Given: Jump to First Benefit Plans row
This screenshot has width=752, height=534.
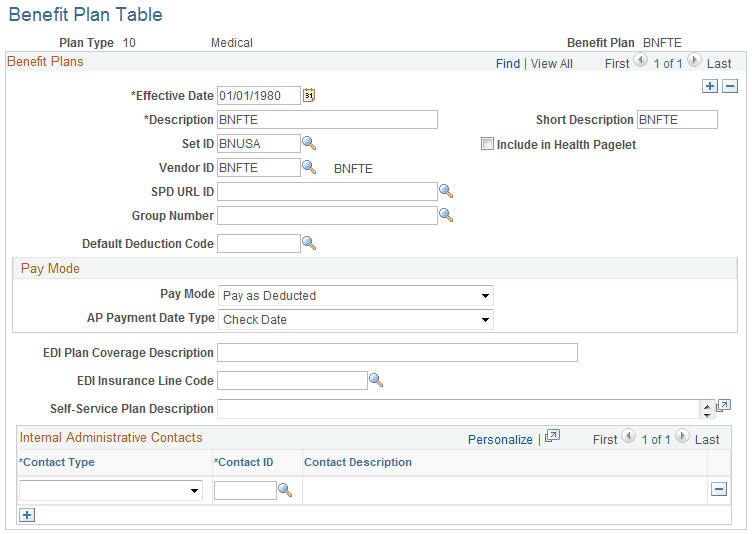Looking at the screenshot, I should 617,64.
